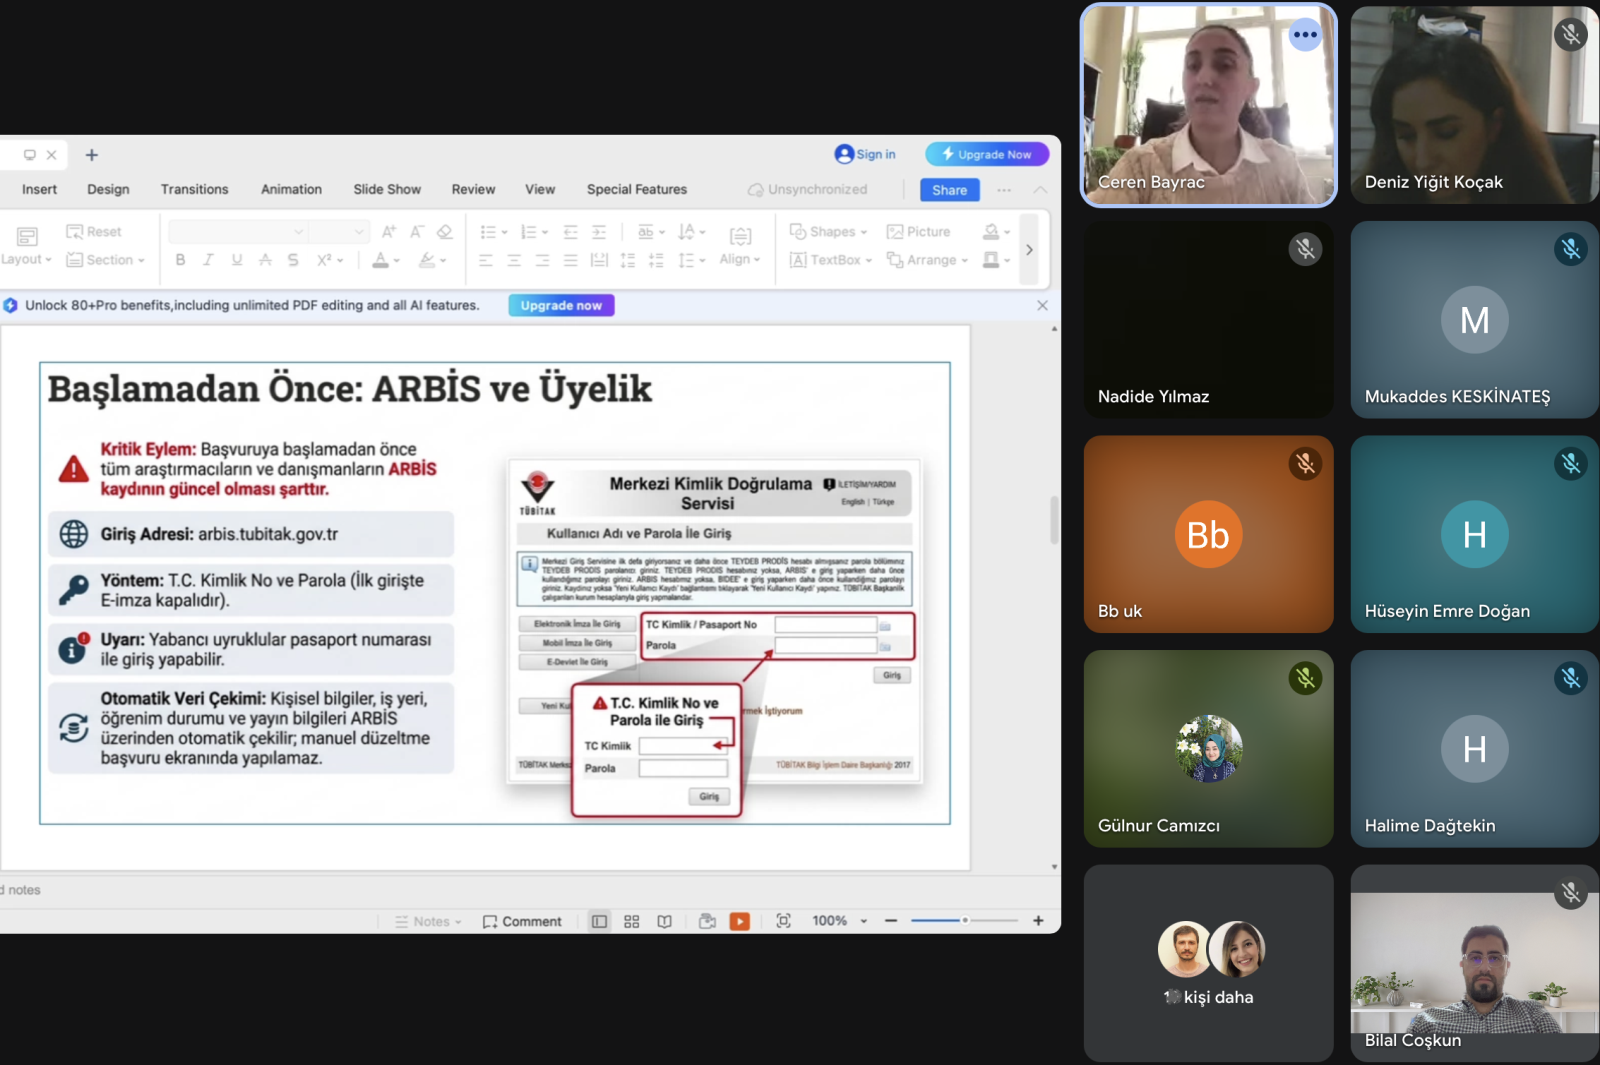This screenshot has height=1065, width=1600.
Task: Open new tab with plus icon
Action: [x=92, y=155]
